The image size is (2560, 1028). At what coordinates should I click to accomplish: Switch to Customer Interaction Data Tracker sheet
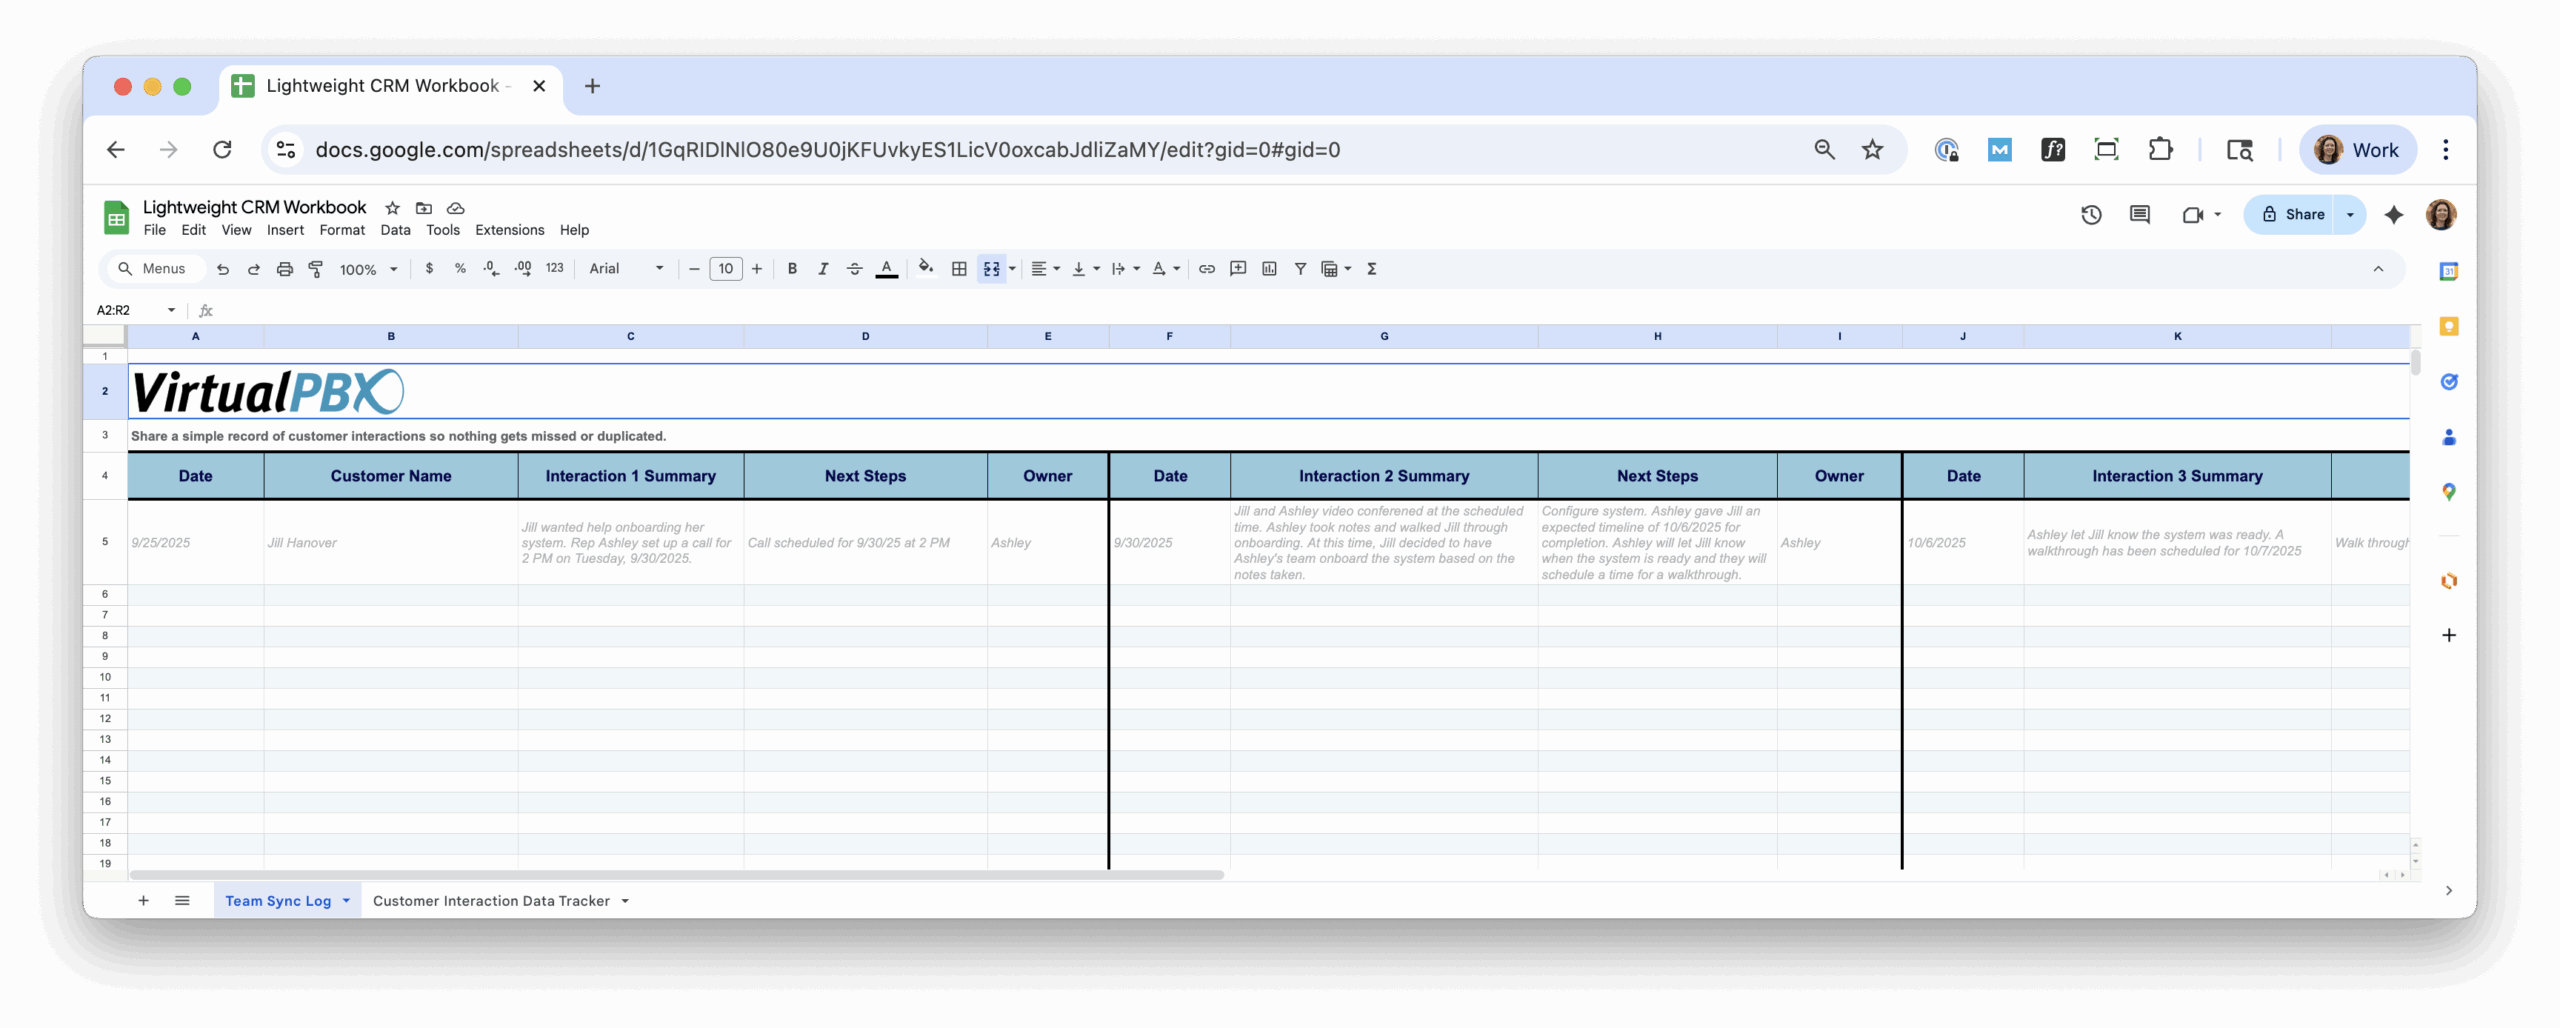coord(491,901)
